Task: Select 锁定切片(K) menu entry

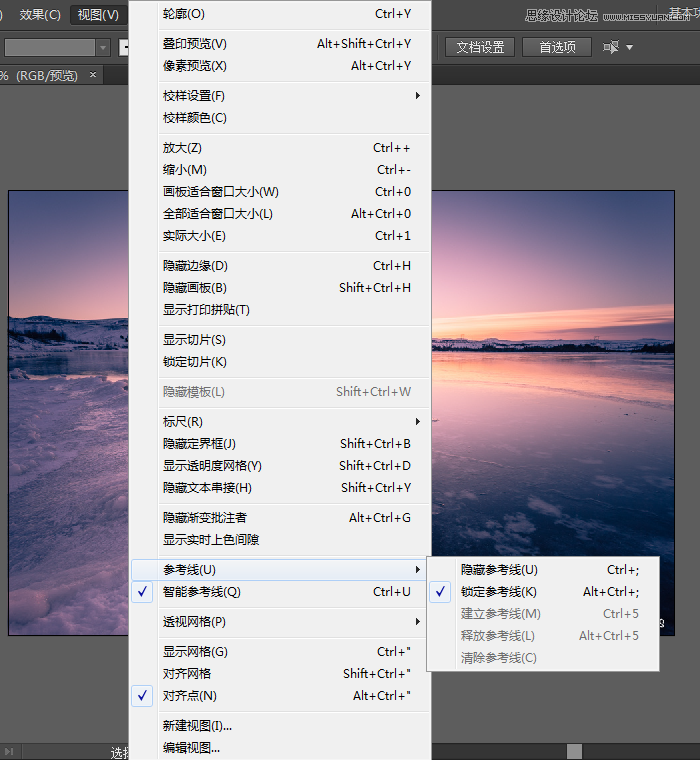Action: [281, 362]
